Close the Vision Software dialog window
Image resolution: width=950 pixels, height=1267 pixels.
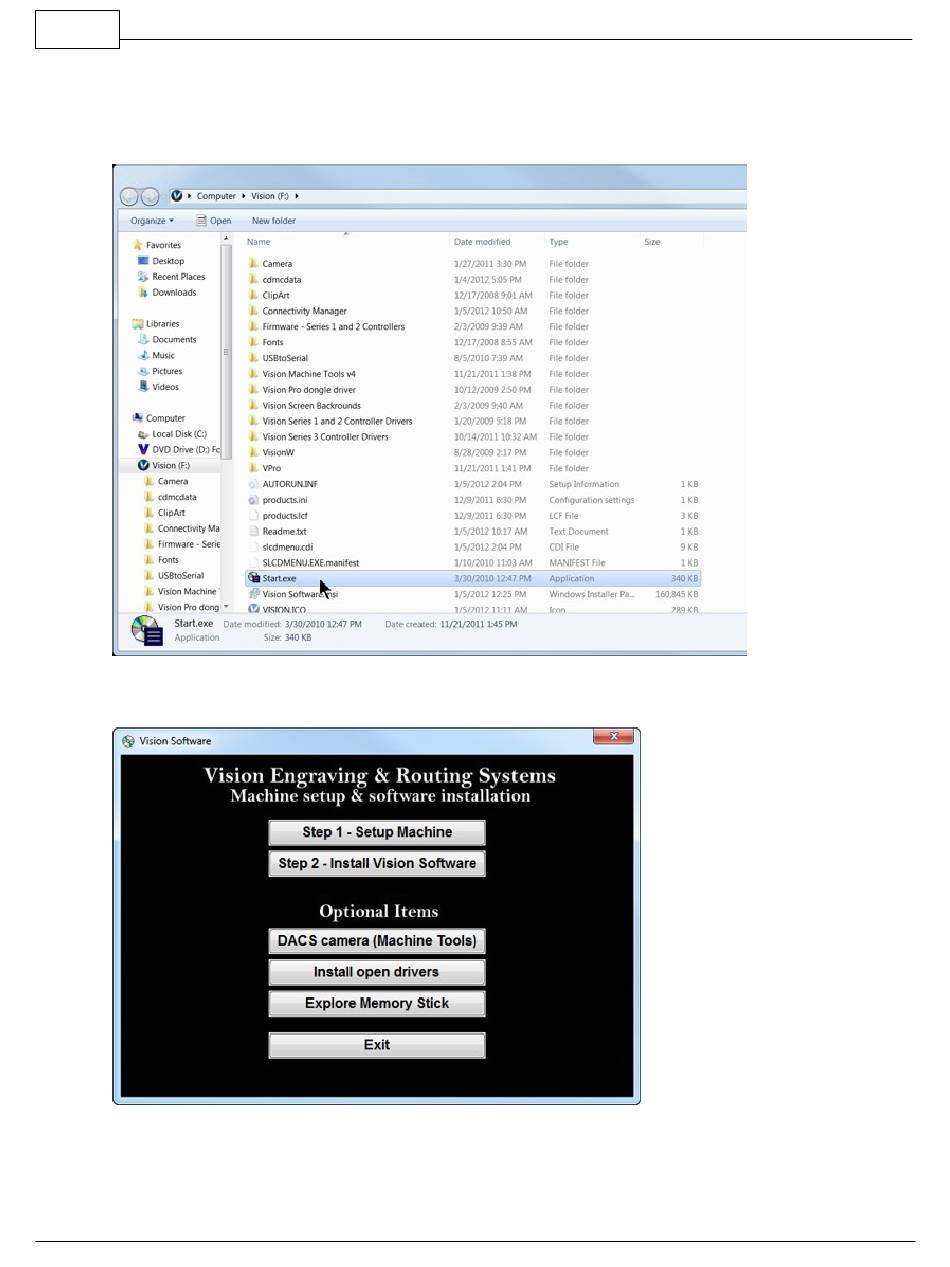point(613,737)
